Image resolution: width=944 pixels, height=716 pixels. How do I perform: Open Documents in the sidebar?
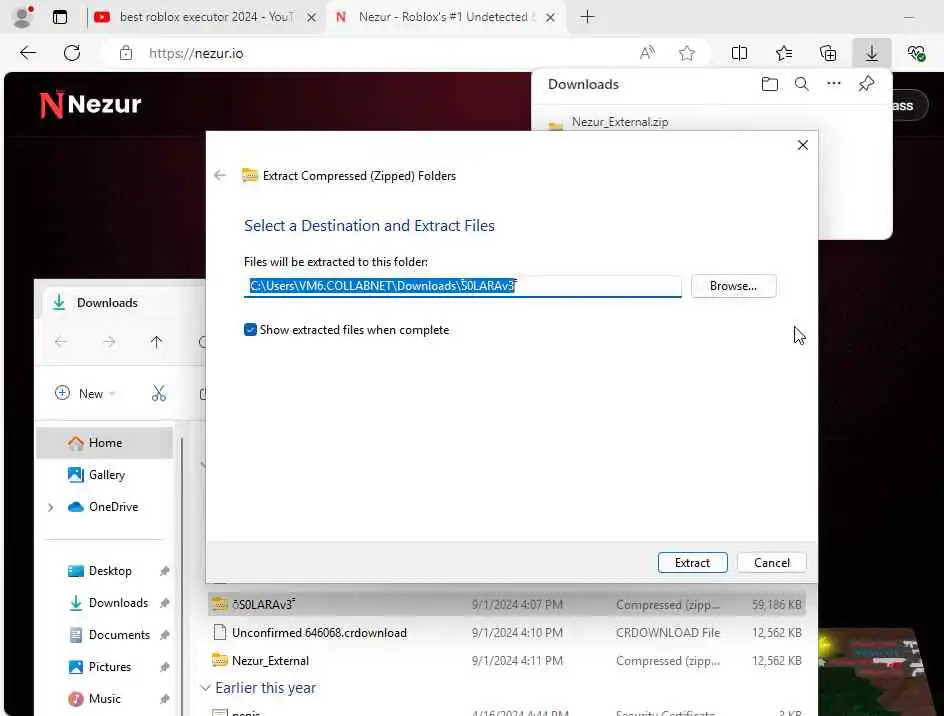[x=119, y=635]
